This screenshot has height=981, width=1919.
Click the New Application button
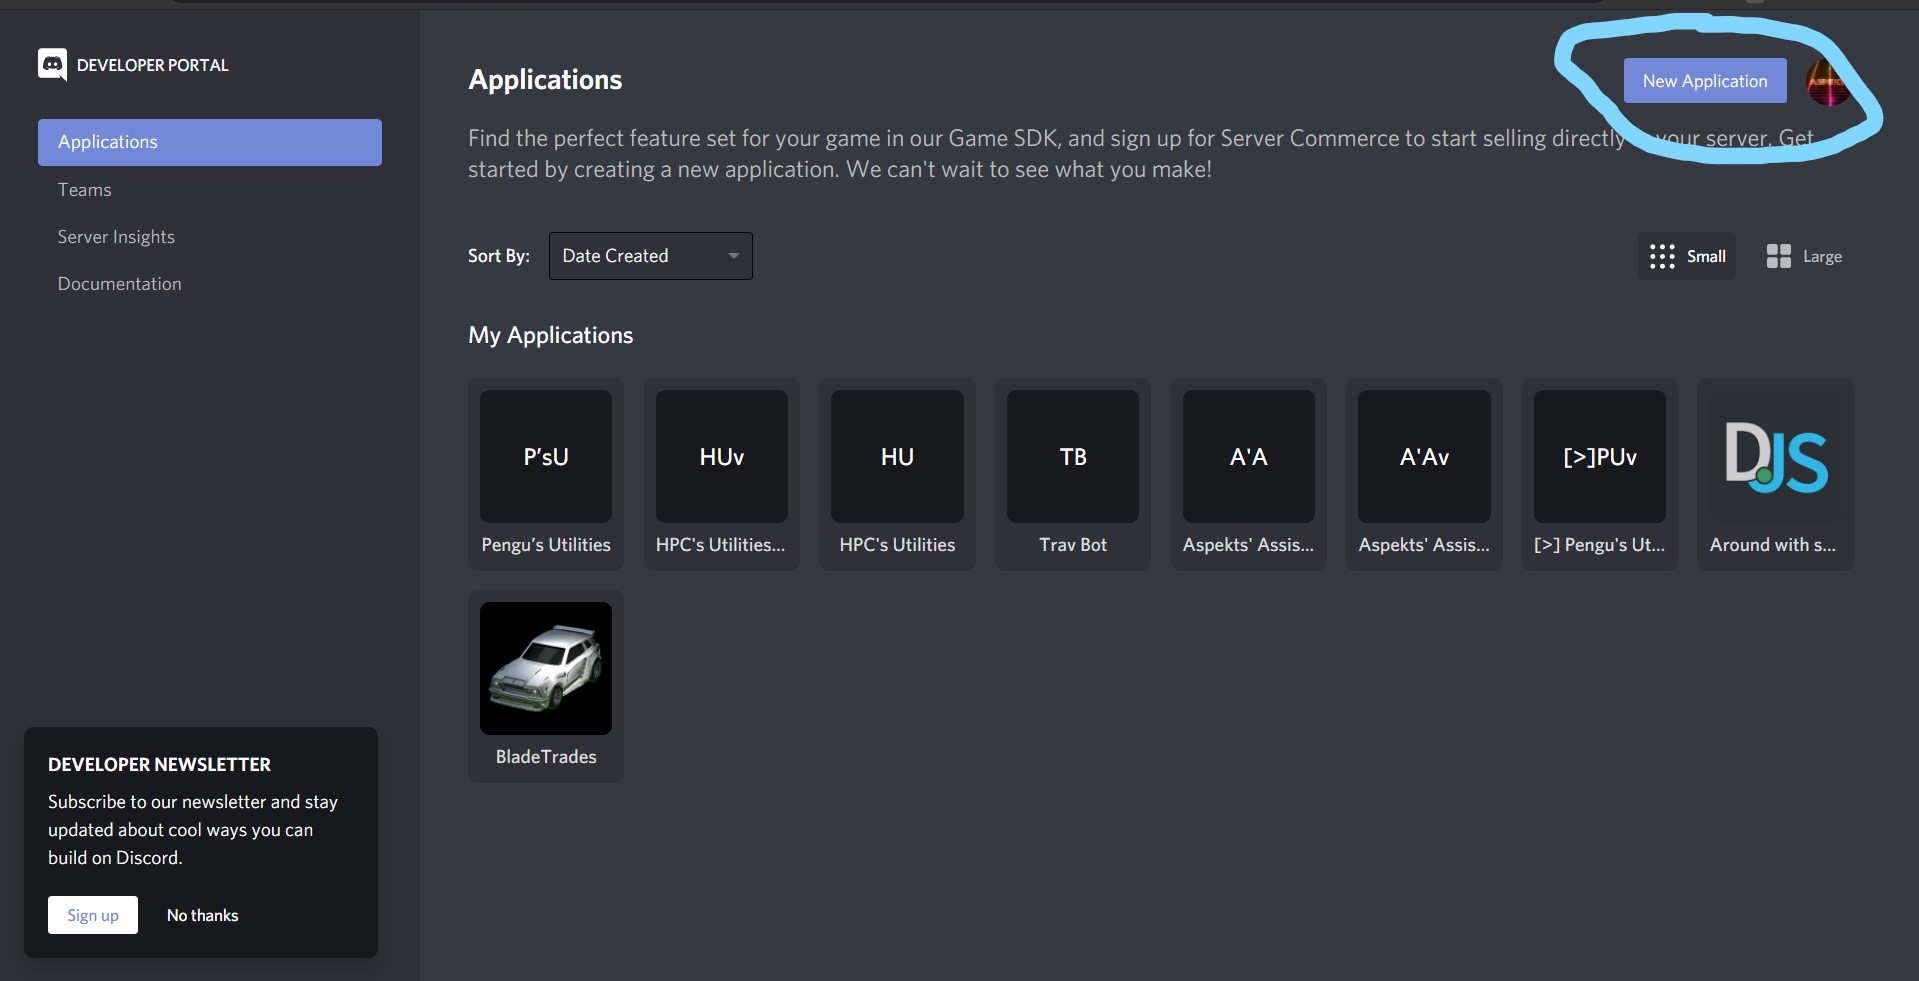1705,81
